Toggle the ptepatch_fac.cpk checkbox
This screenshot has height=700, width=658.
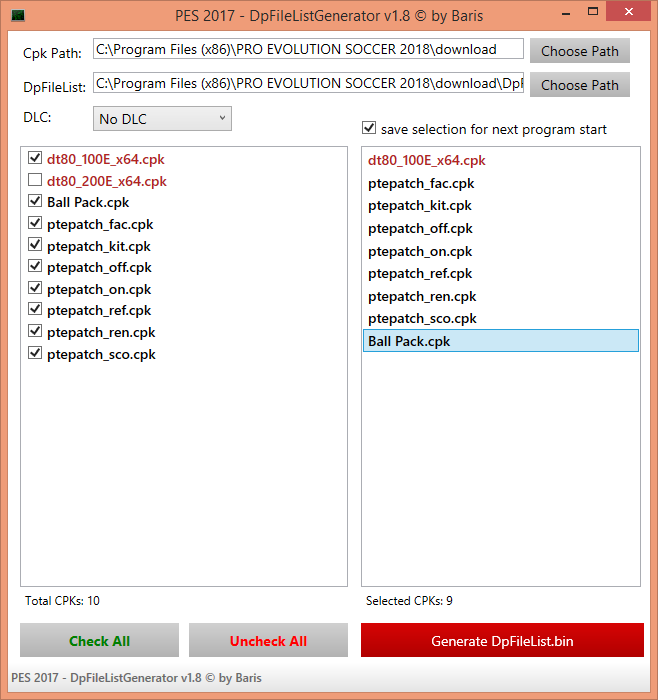pos(35,223)
